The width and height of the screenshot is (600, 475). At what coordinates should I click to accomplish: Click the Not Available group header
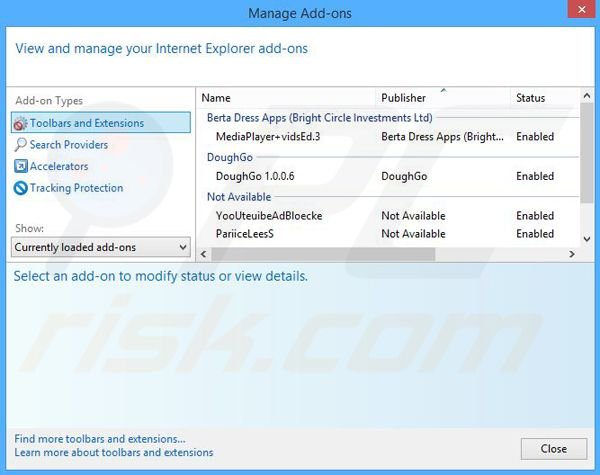[x=239, y=197]
